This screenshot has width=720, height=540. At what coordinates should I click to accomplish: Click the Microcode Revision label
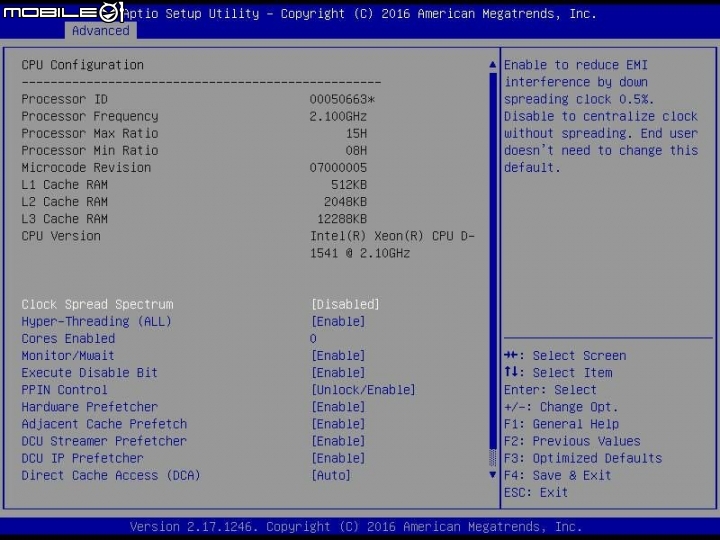(86, 168)
